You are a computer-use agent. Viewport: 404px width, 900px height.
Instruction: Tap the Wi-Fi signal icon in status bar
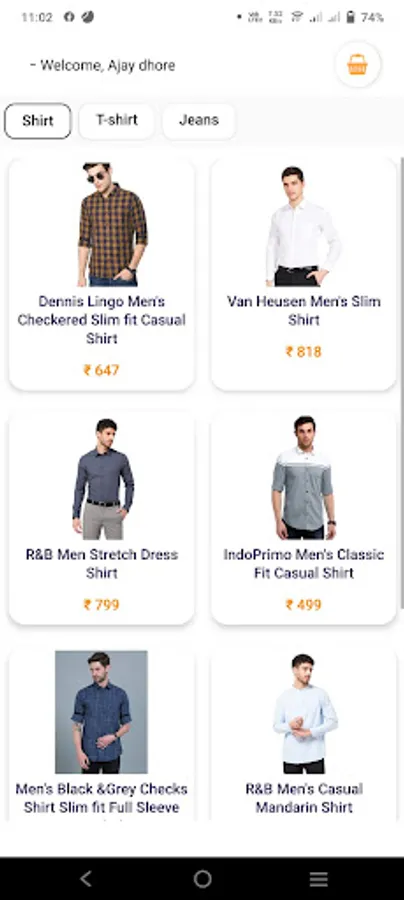tap(297, 17)
